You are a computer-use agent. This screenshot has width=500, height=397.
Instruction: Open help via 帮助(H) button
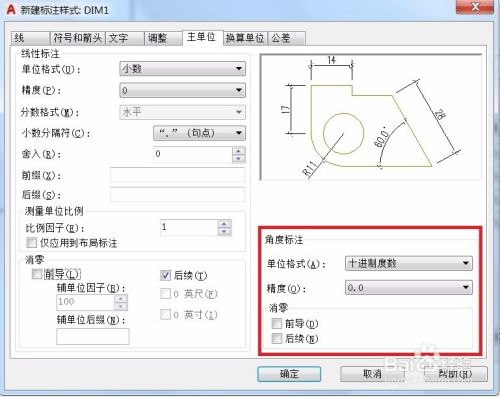(x=455, y=374)
